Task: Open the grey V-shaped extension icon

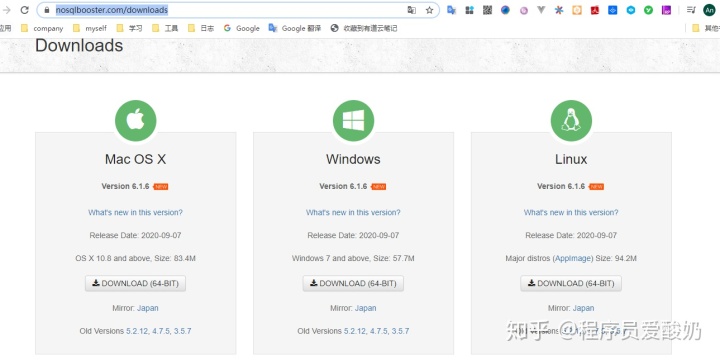Action: 541,10
